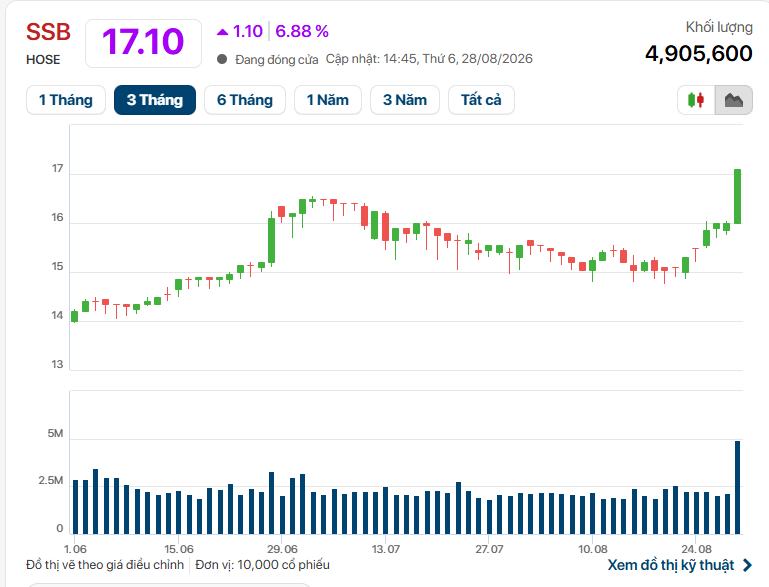
Task: Click the green up-arrow price change indicator
Action: pos(222,32)
